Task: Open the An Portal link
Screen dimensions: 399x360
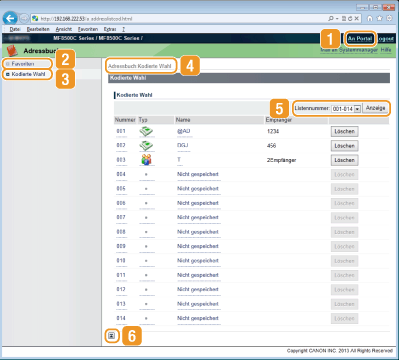Action: (360, 39)
